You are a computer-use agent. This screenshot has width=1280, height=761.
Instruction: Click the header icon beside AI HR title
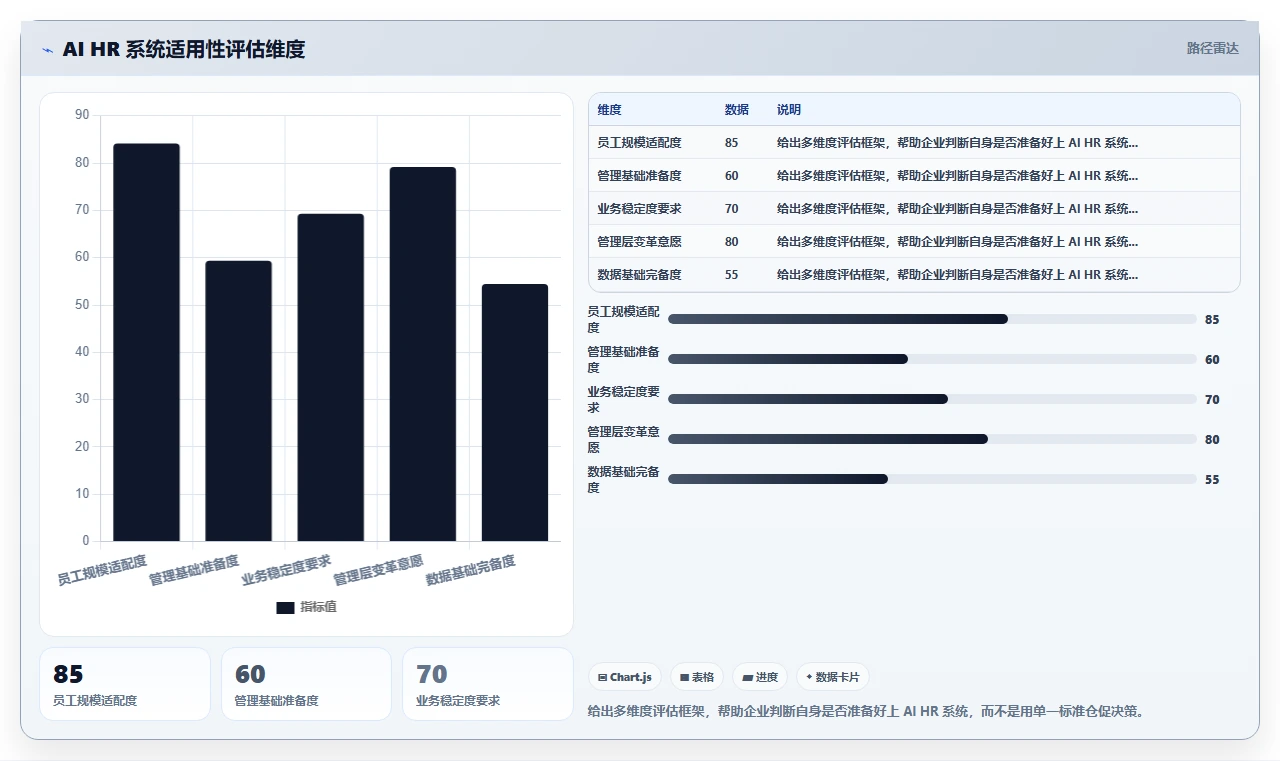coord(47,50)
